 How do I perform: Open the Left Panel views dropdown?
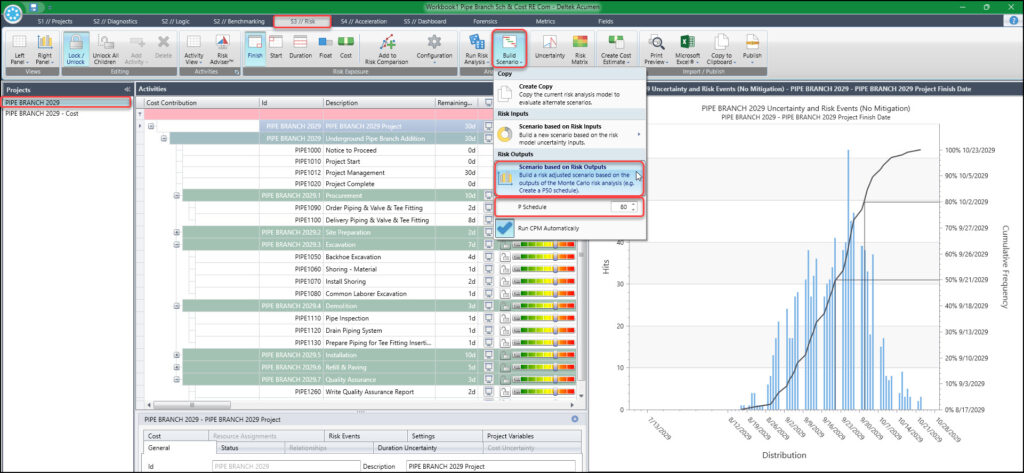coord(20,48)
